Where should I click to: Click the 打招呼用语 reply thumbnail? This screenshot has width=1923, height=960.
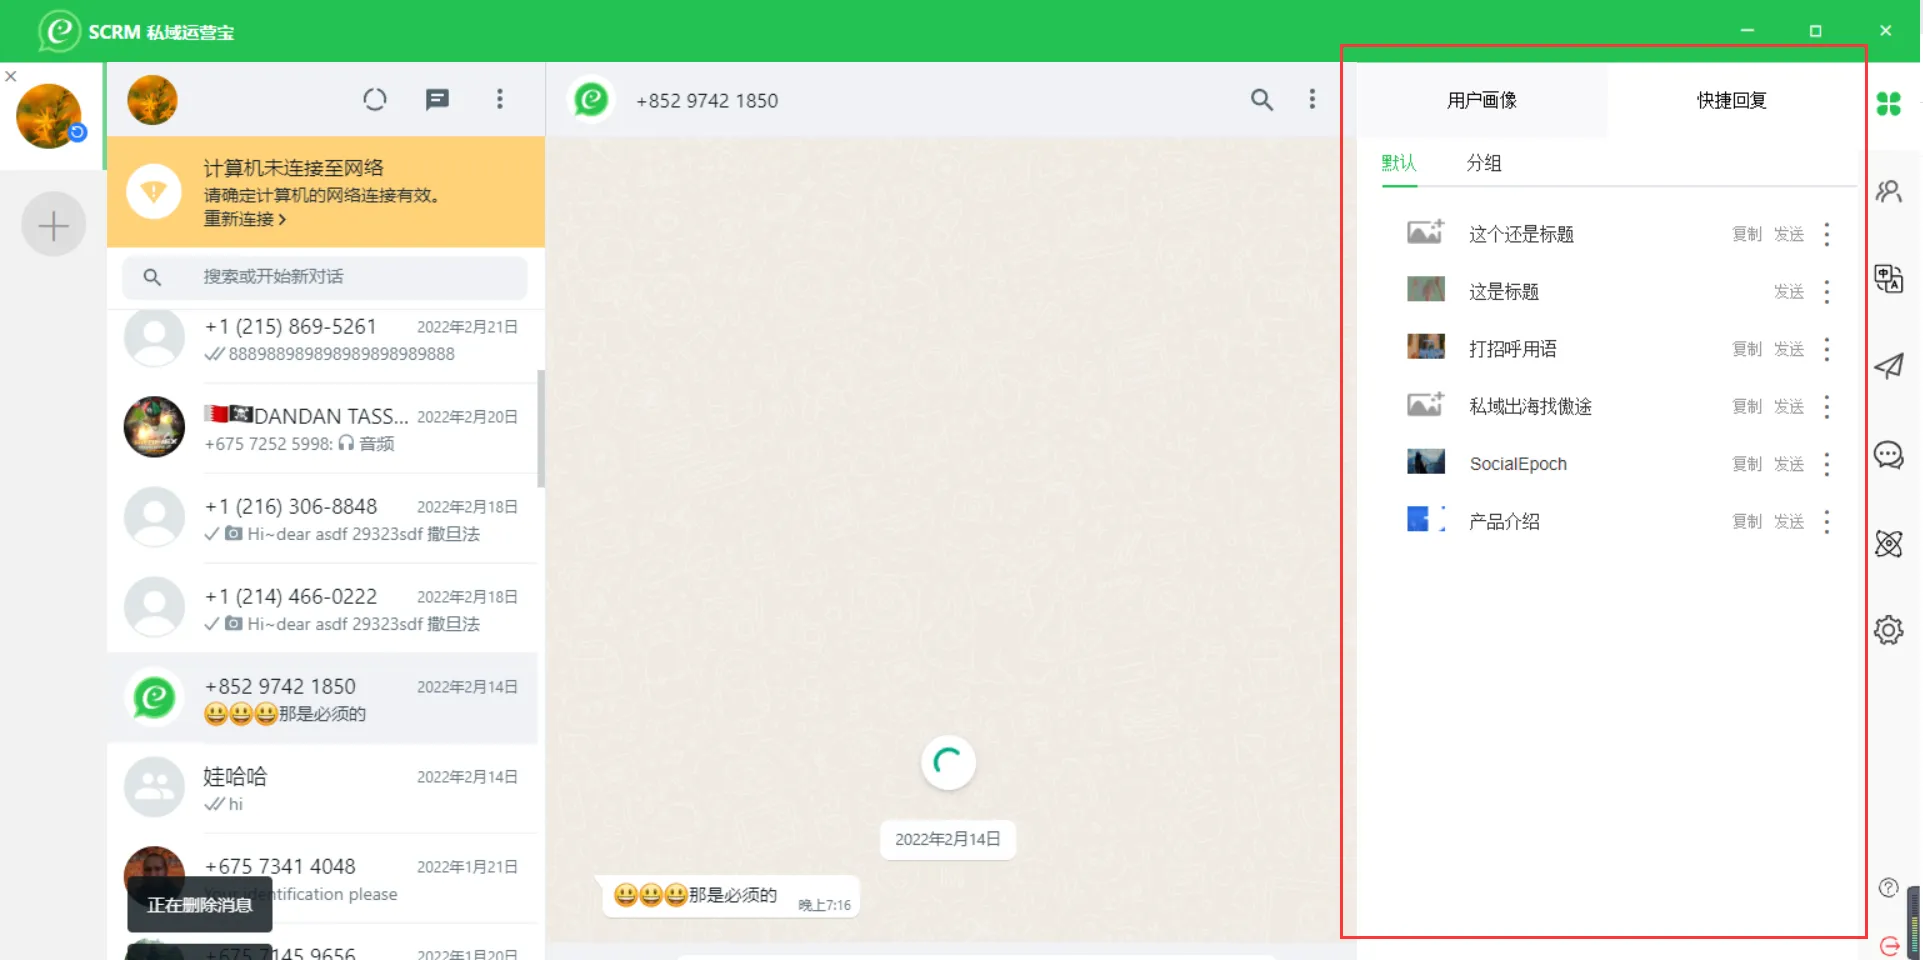tap(1425, 347)
